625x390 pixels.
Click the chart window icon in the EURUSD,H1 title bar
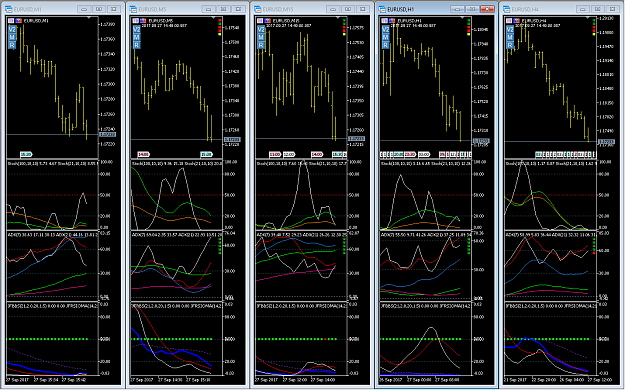382,9
